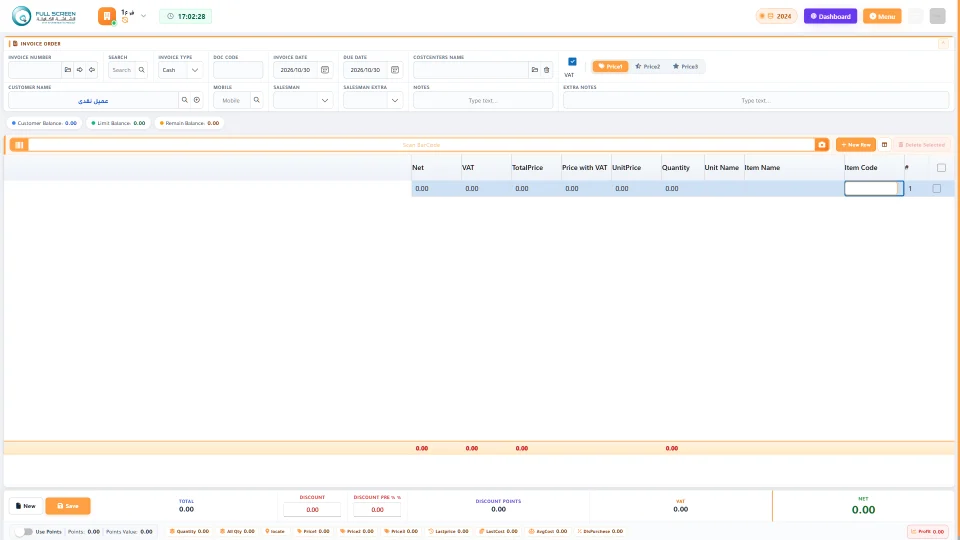Click the Discount amount field

312,509
